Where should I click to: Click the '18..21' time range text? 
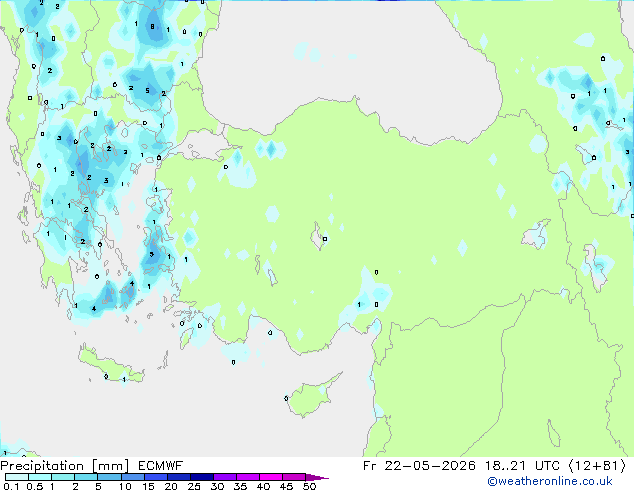[x=505, y=466]
